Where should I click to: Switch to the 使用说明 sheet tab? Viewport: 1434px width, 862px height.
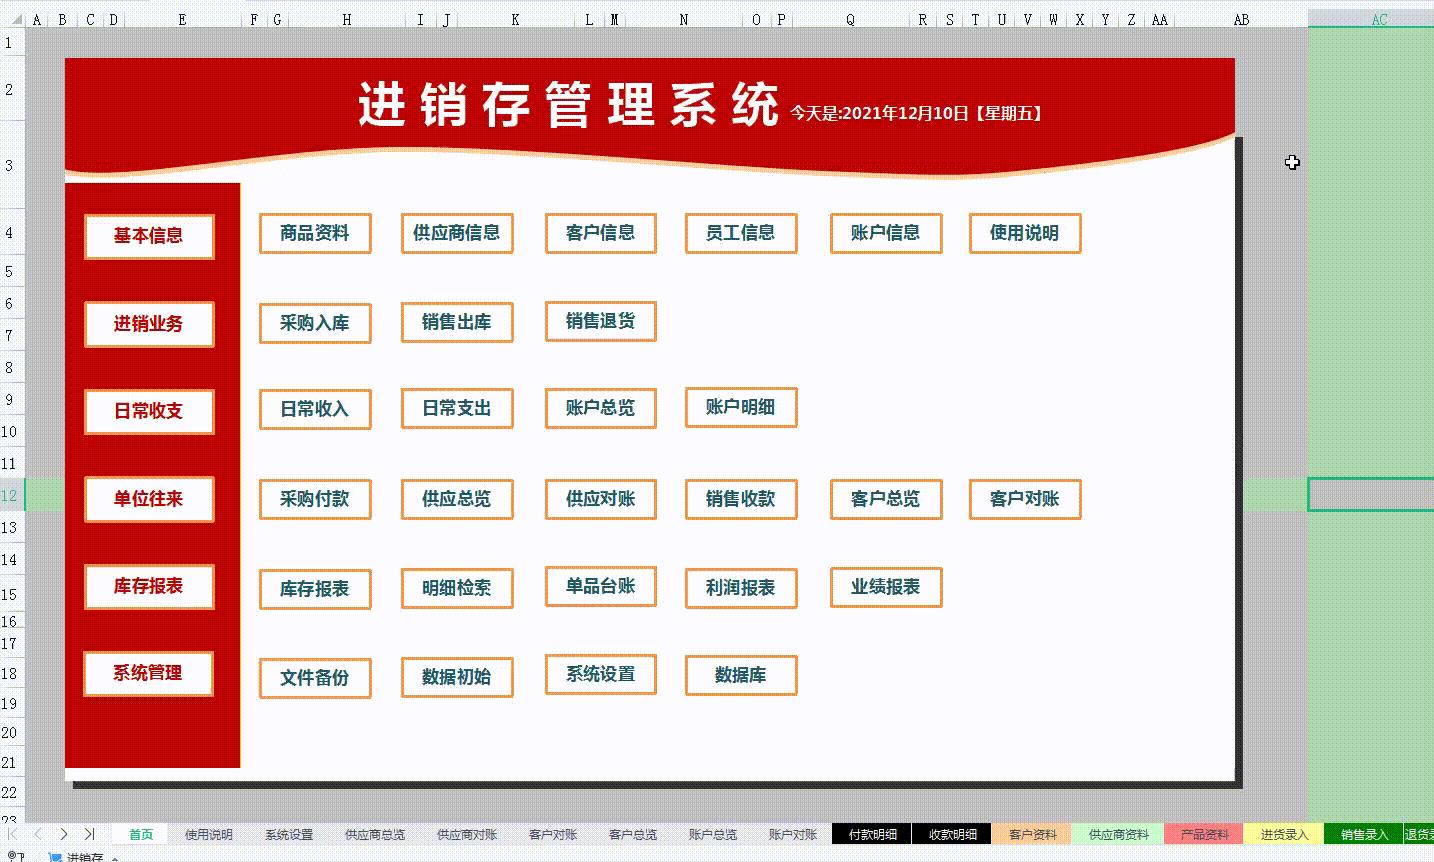tap(209, 834)
